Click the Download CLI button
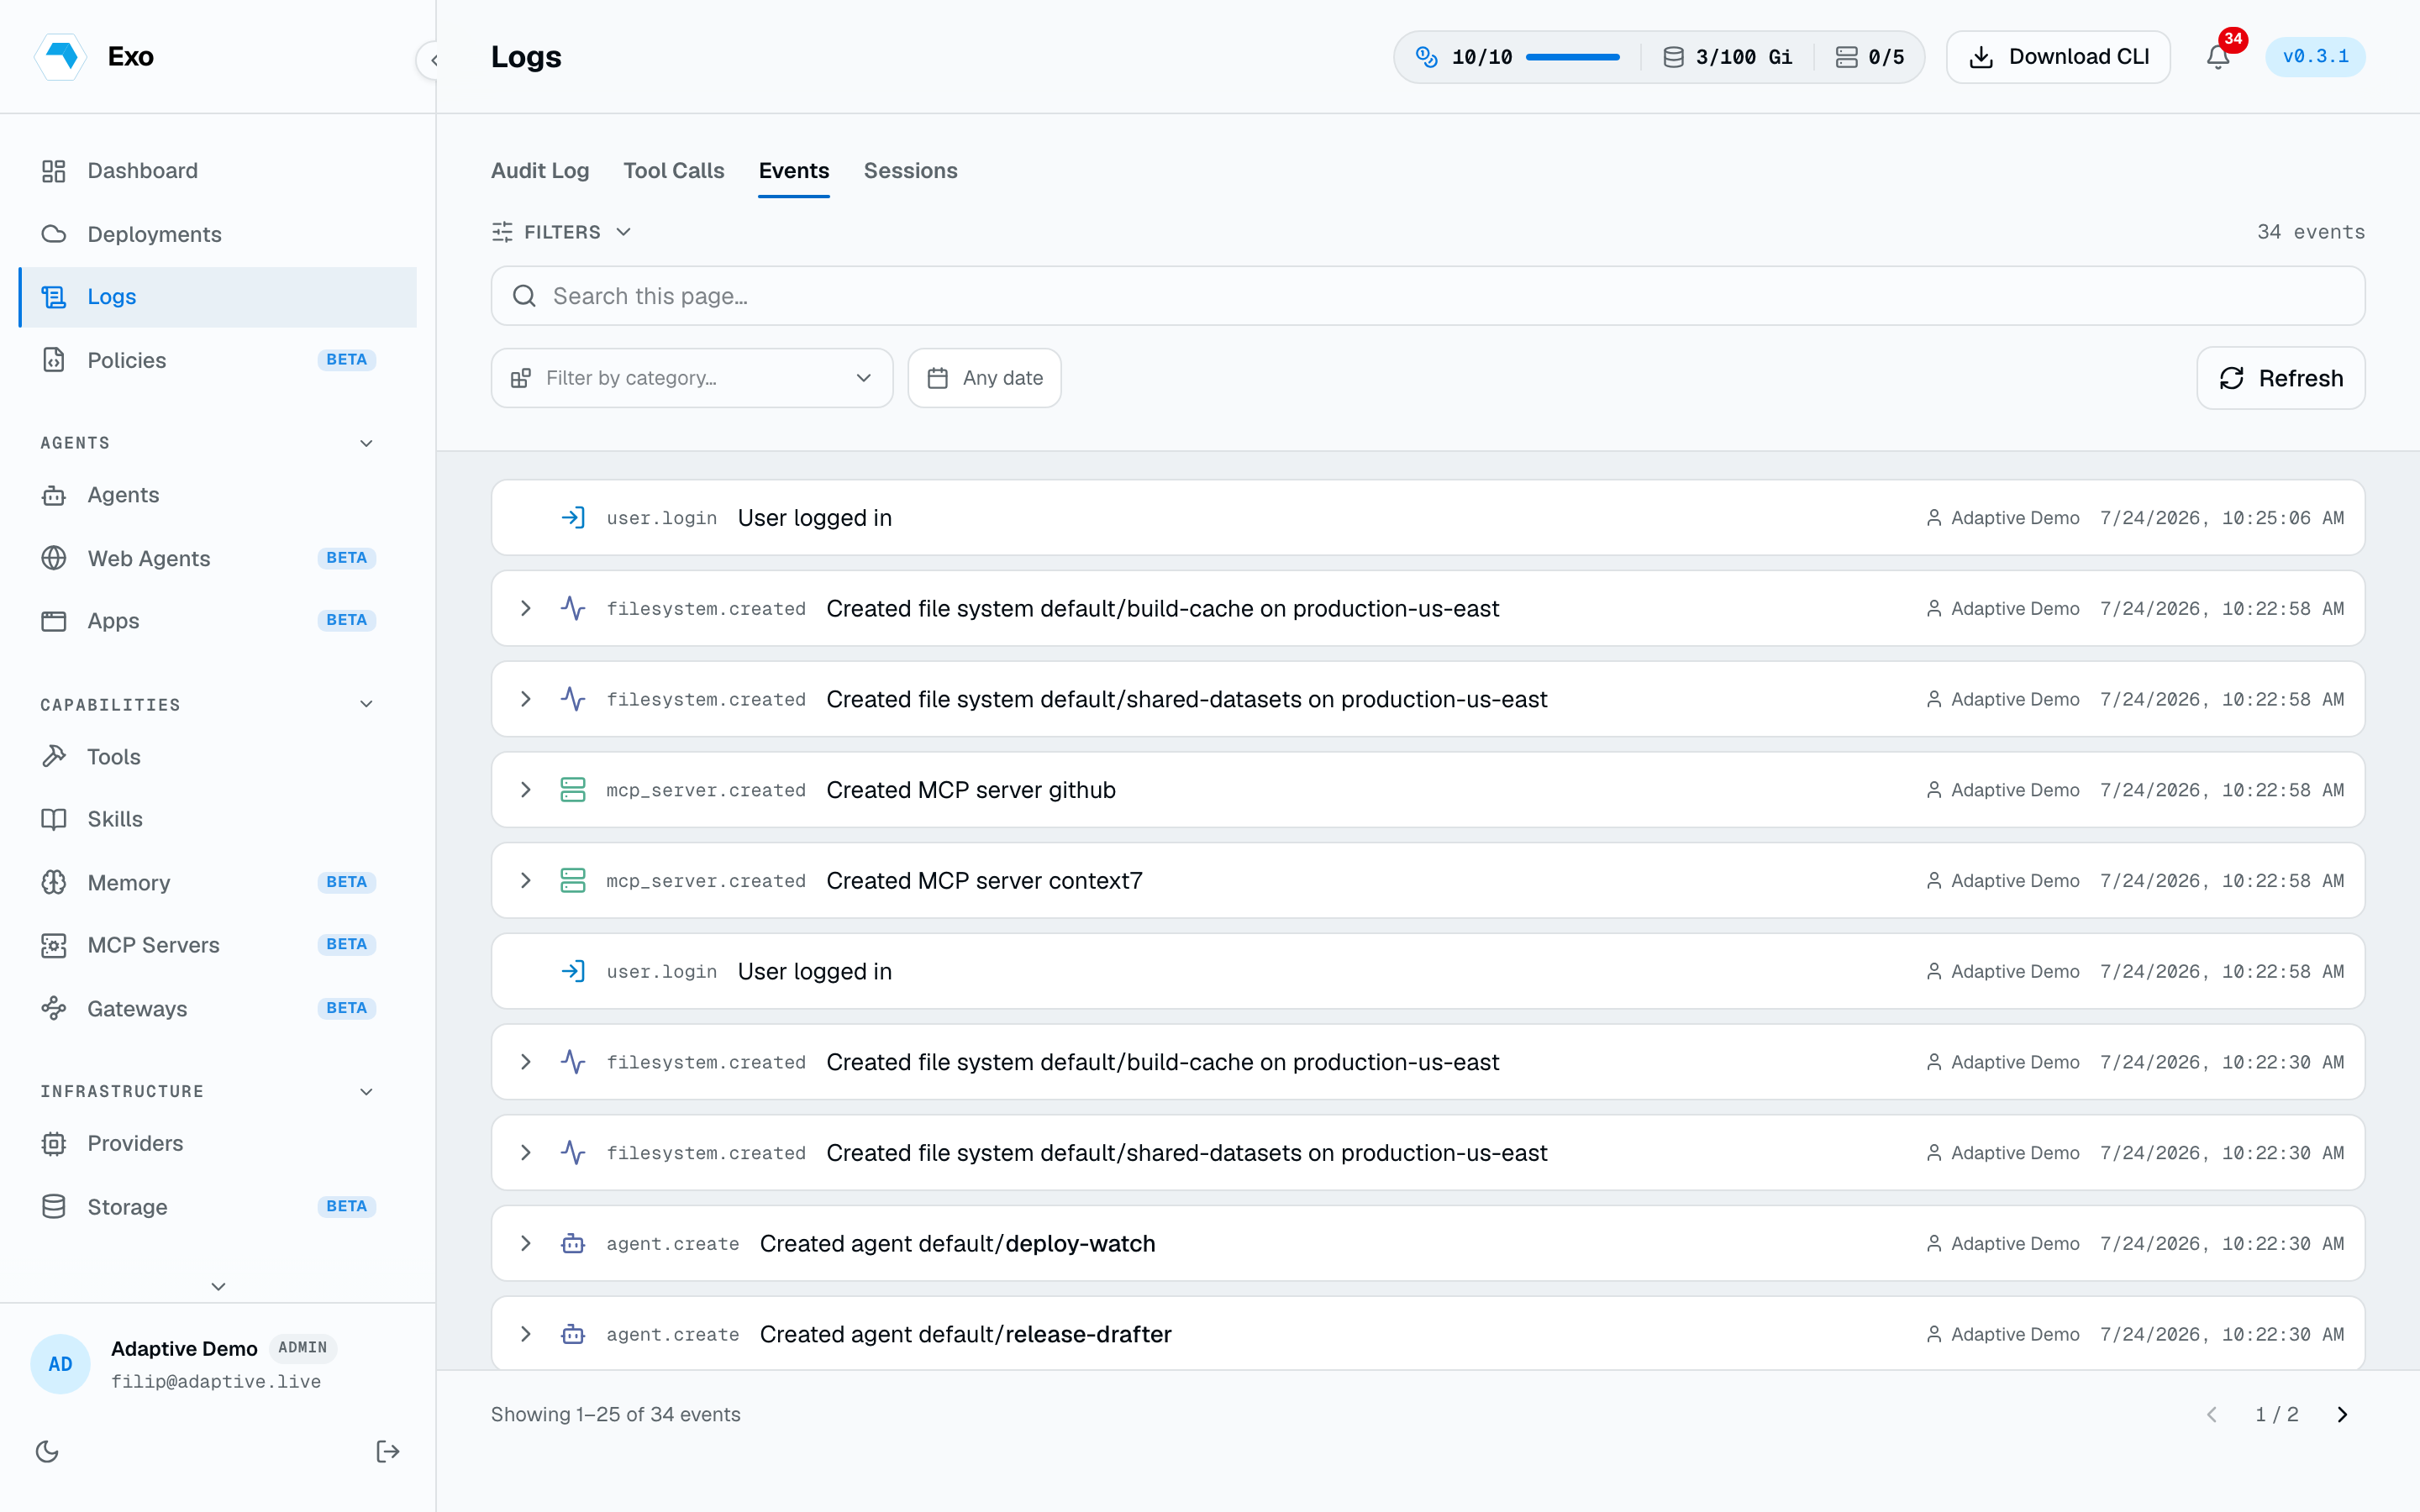The width and height of the screenshot is (2420, 1512). [x=2058, y=57]
